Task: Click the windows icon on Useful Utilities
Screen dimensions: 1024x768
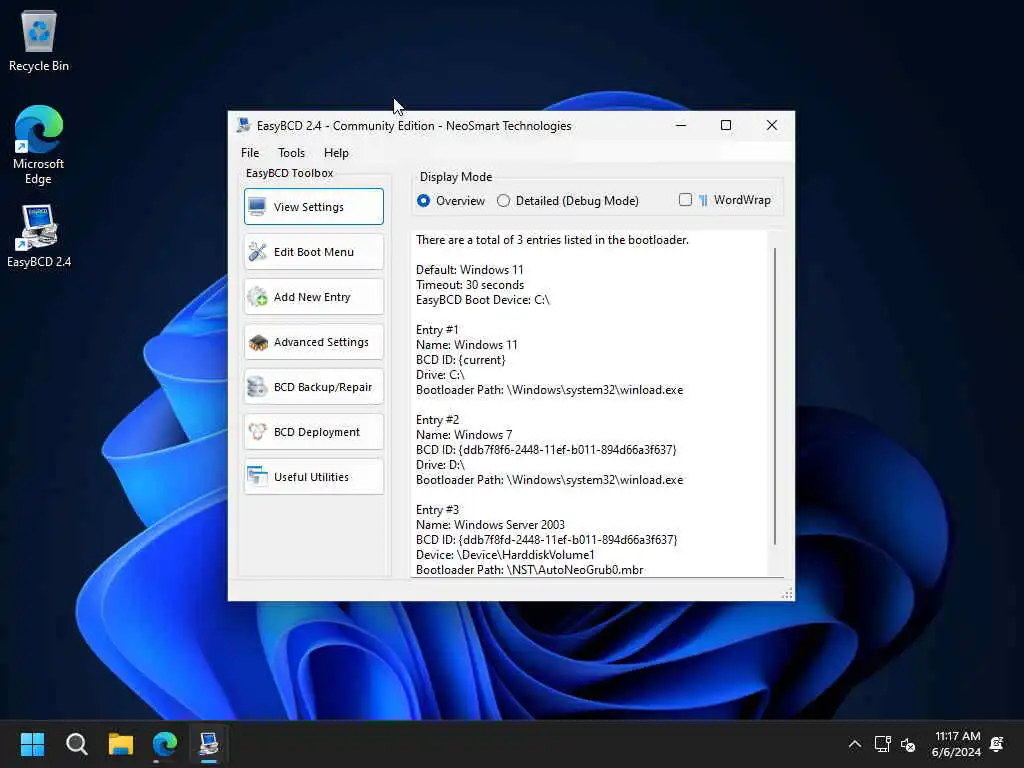Action: pyautogui.click(x=257, y=477)
